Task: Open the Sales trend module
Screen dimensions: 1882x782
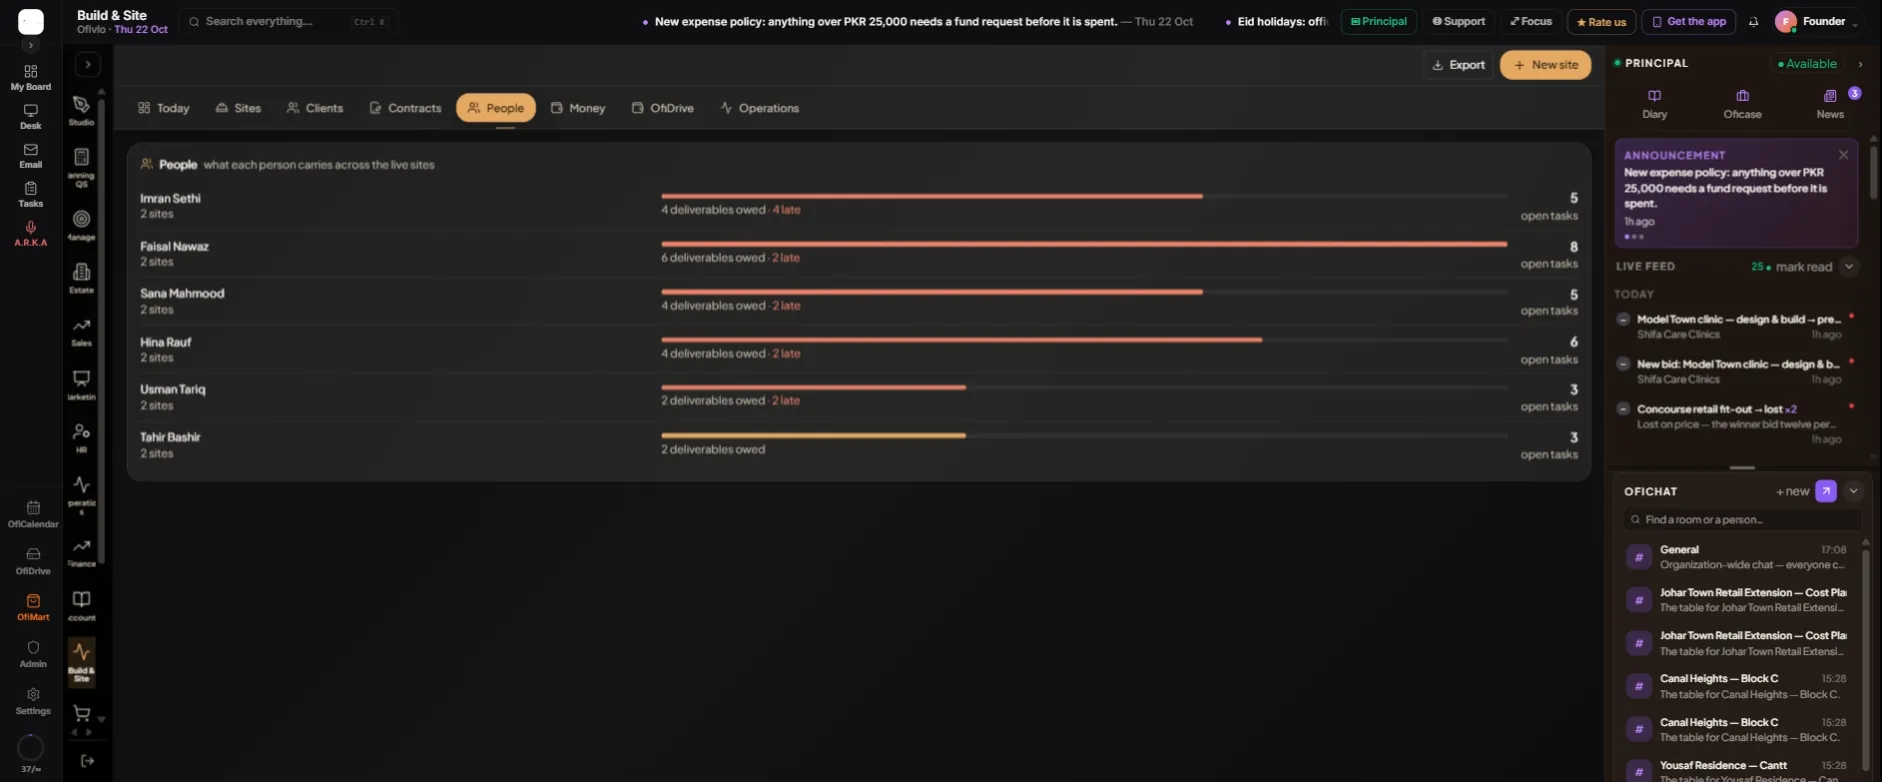Action: pyautogui.click(x=82, y=331)
